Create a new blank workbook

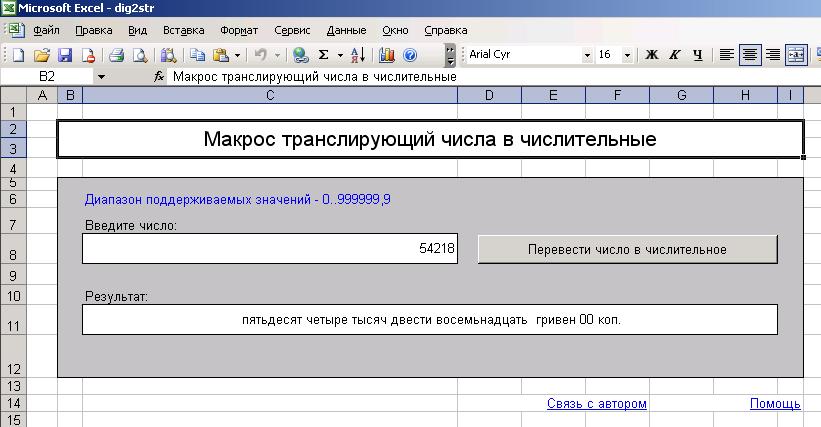[x=17, y=55]
